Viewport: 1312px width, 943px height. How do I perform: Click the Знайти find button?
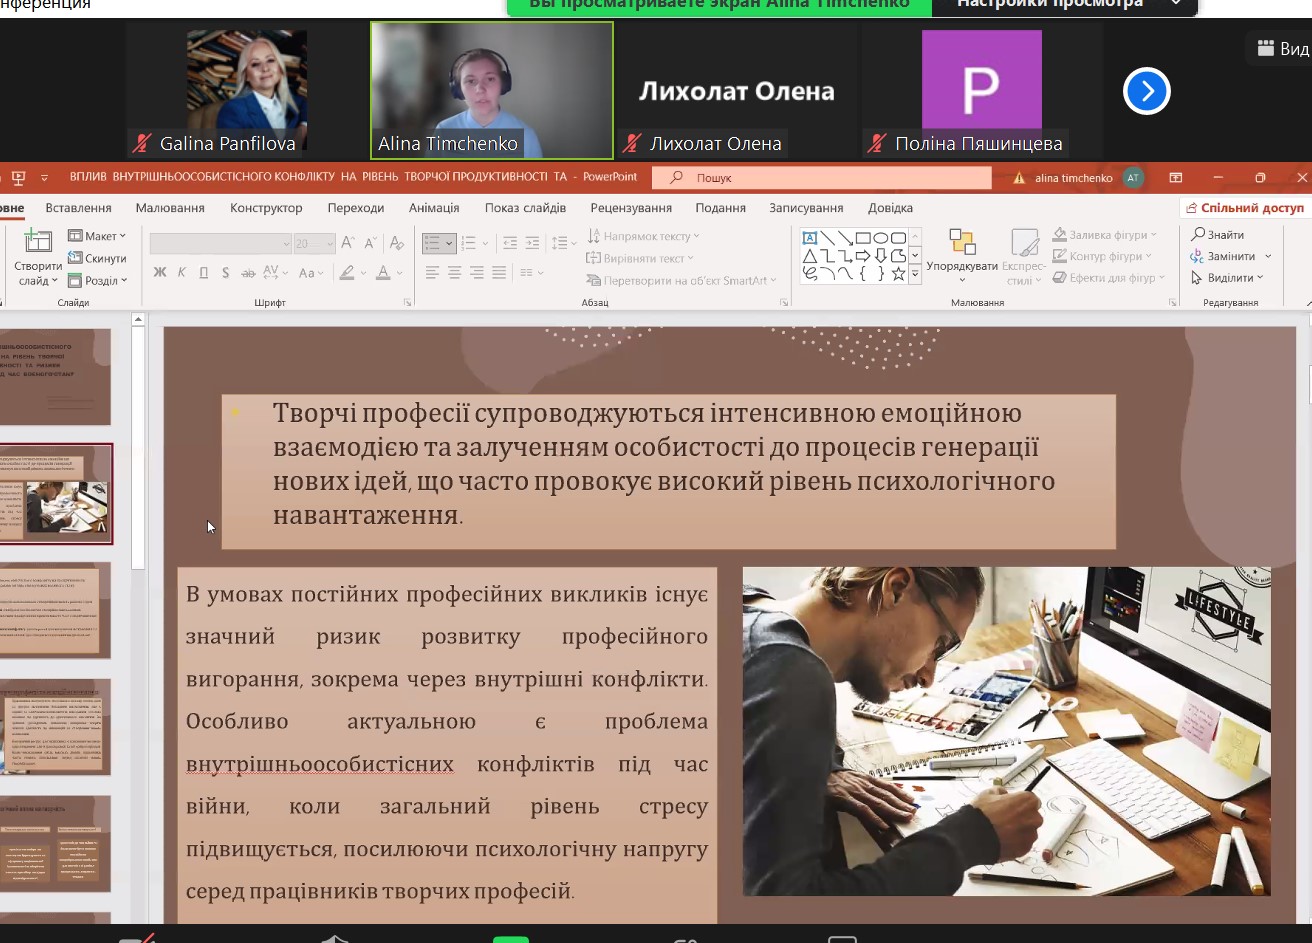click(1218, 235)
